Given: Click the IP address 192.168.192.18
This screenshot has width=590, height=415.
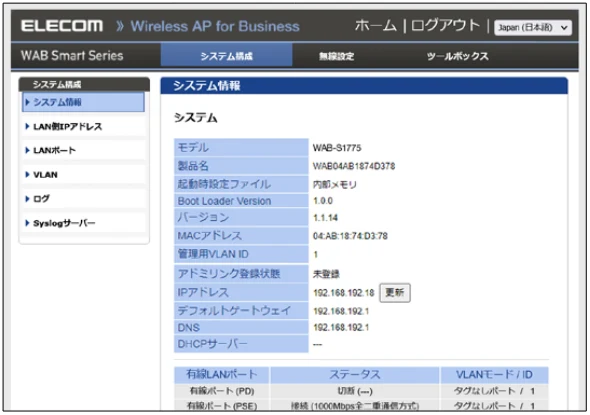Looking at the screenshot, I should point(344,293).
